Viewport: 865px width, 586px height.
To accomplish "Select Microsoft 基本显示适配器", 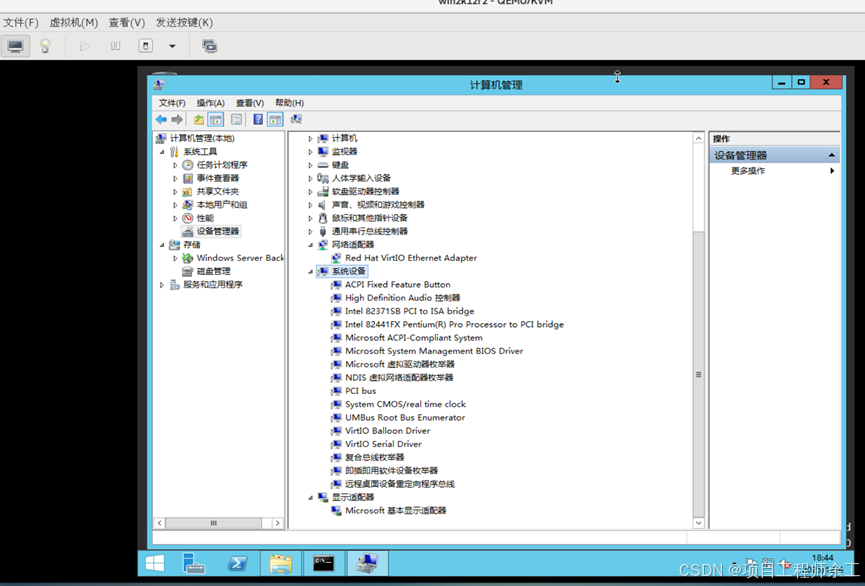I will [396, 510].
